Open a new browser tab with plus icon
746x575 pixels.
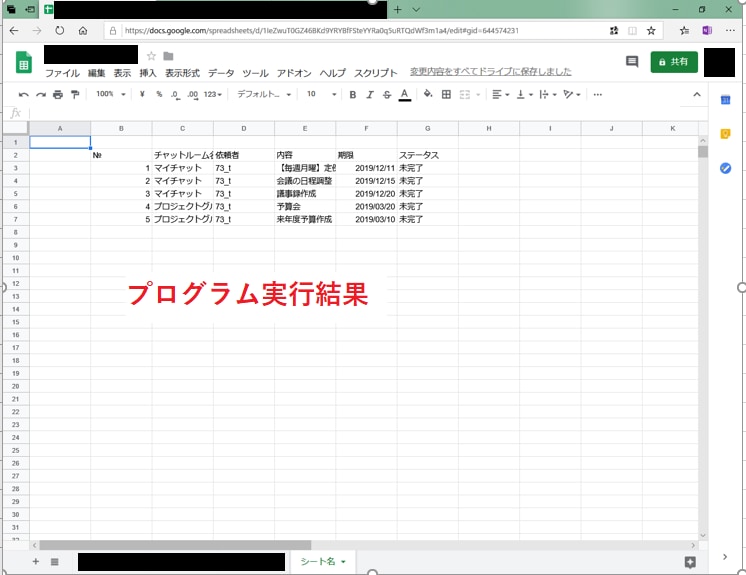tap(398, 9)
